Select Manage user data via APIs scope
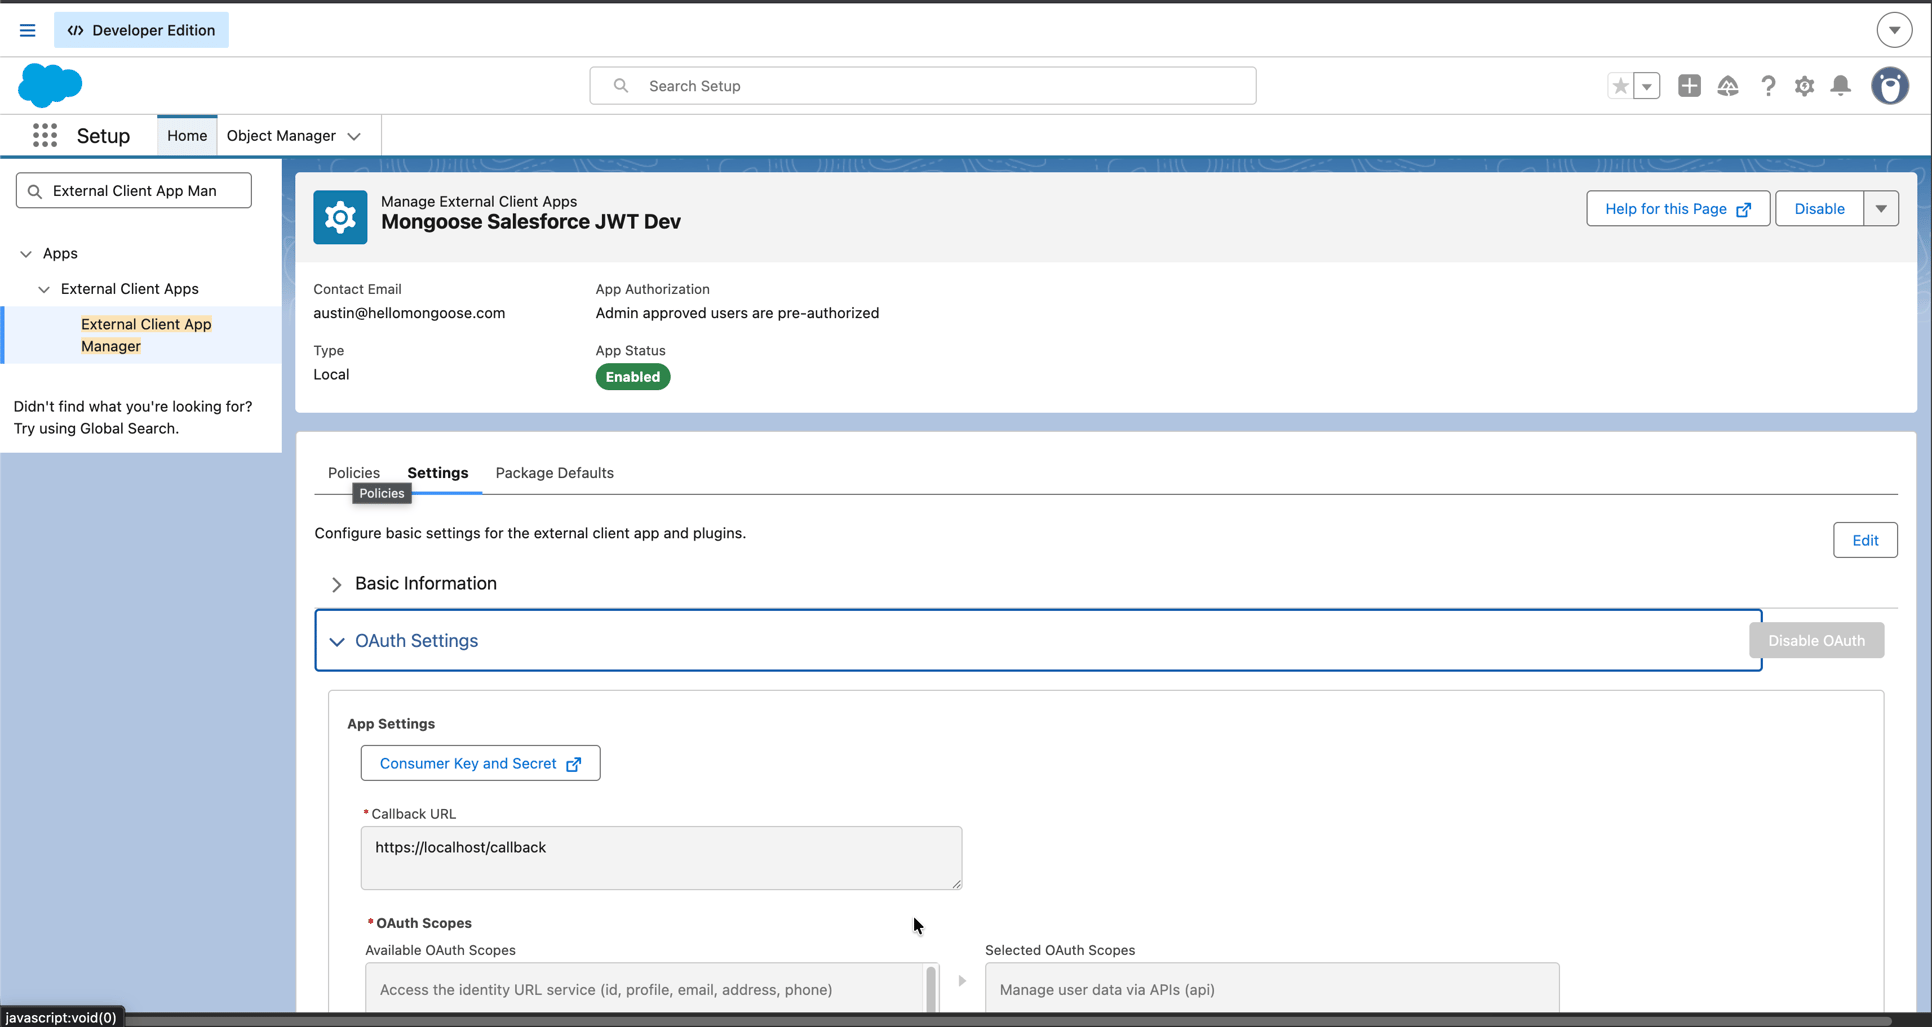Viewport: 1932px width, 1027px height. pyautogui.click(x=1107, y=990)
